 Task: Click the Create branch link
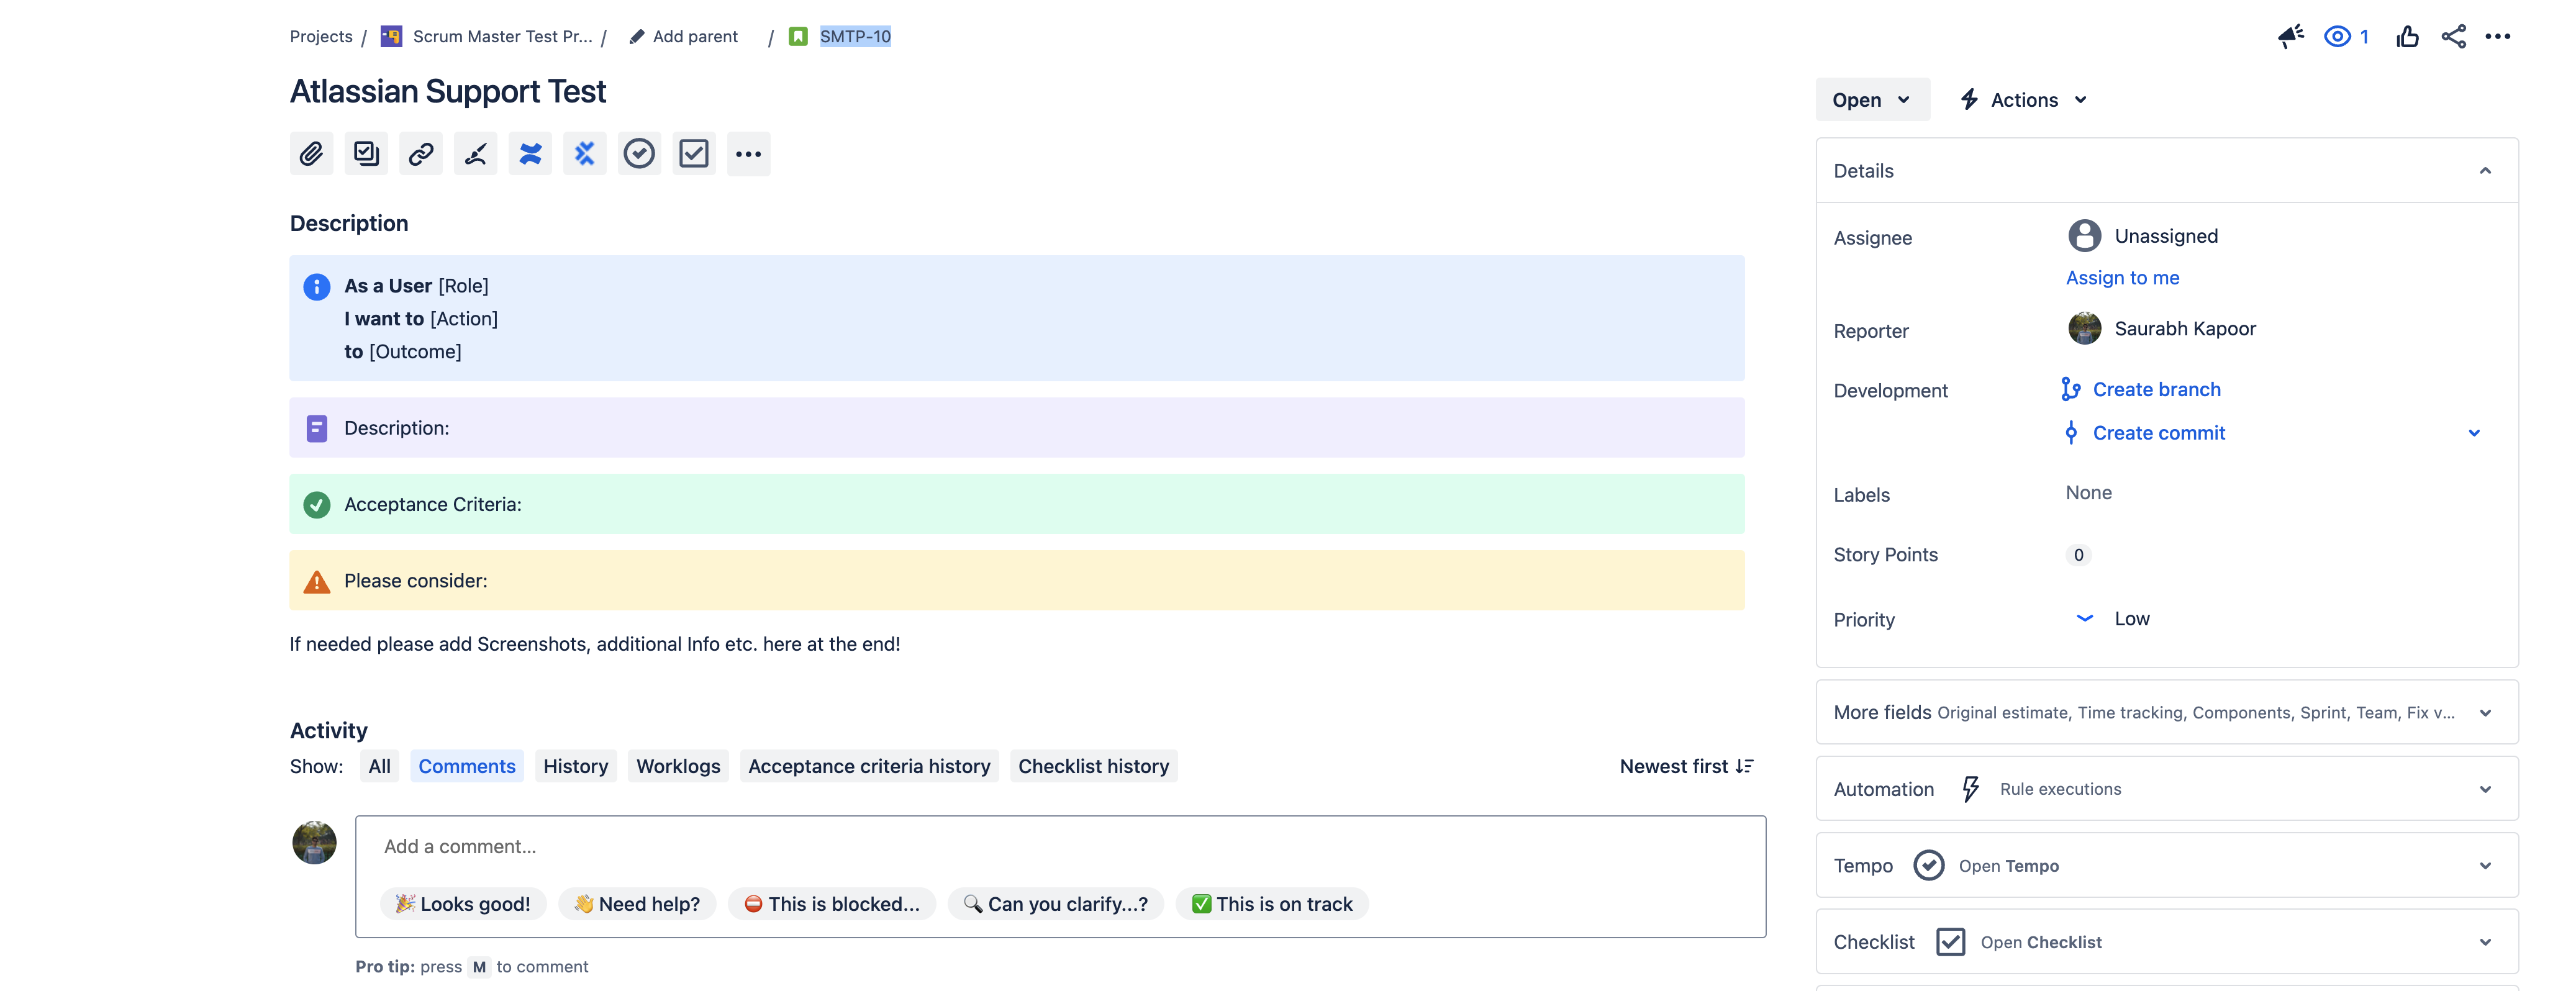2156,390
